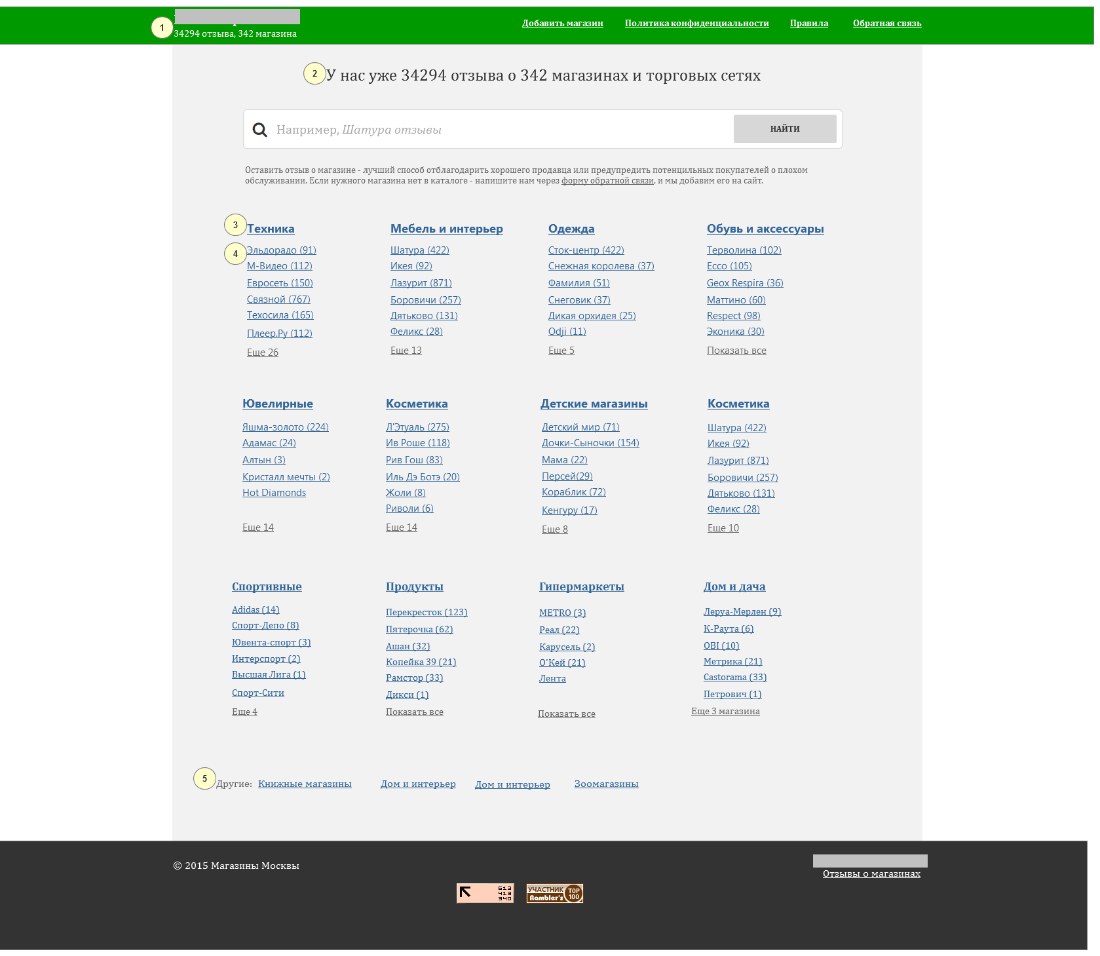Open Яшма-золото (224) store link
This screenshot has width=1100, height=956.
(285, 426)
